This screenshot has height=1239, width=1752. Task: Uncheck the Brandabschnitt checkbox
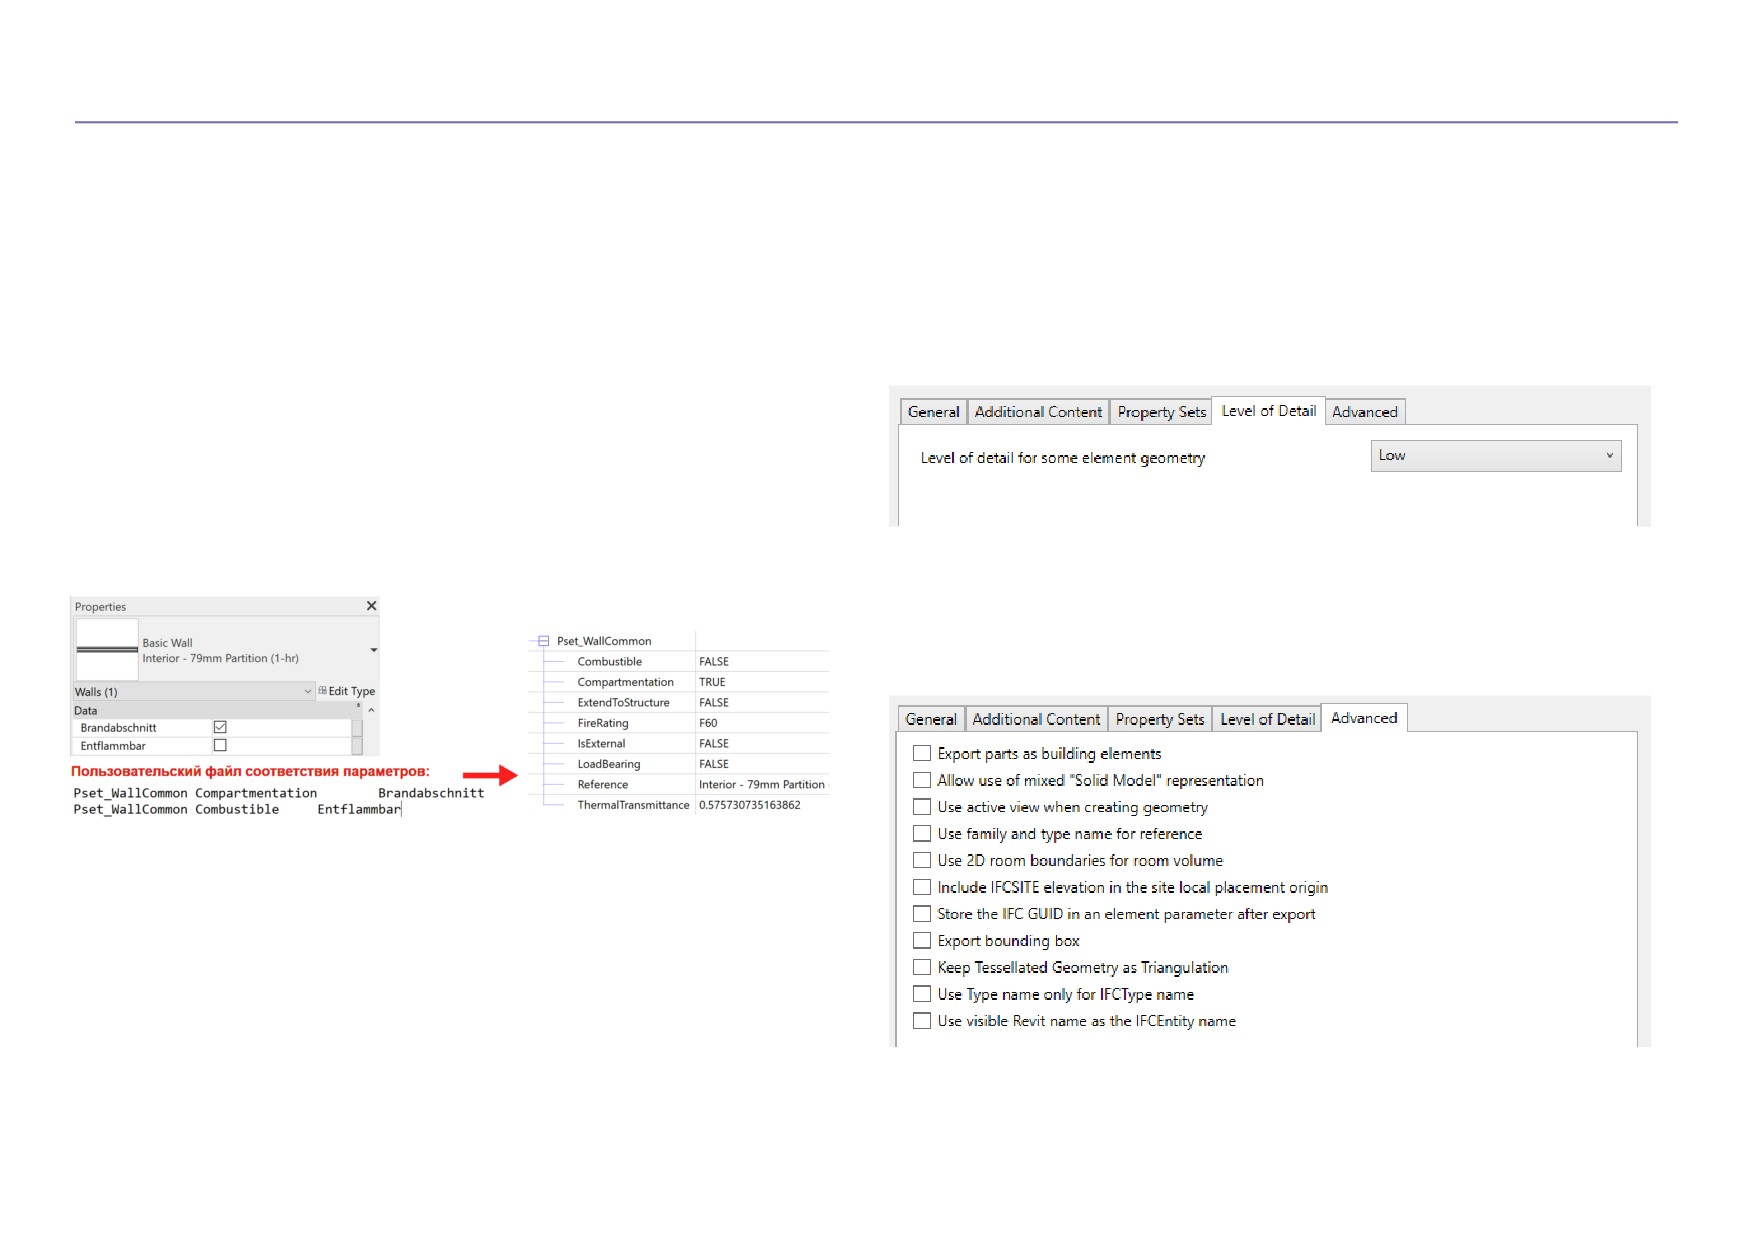tap(220, 727)
